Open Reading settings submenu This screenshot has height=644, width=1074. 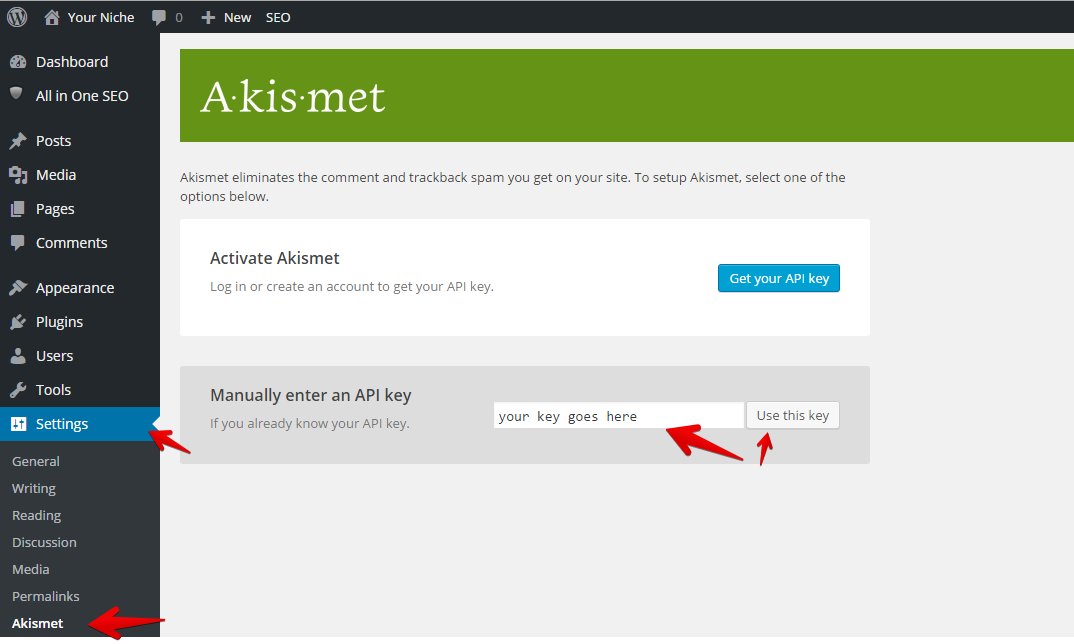click(x=36, y=515)
